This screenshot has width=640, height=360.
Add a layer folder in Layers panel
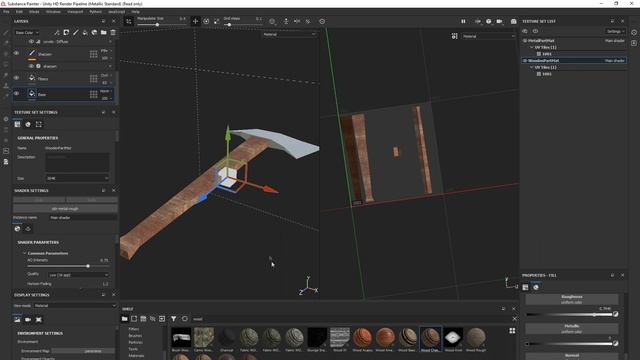coord(104,32)
